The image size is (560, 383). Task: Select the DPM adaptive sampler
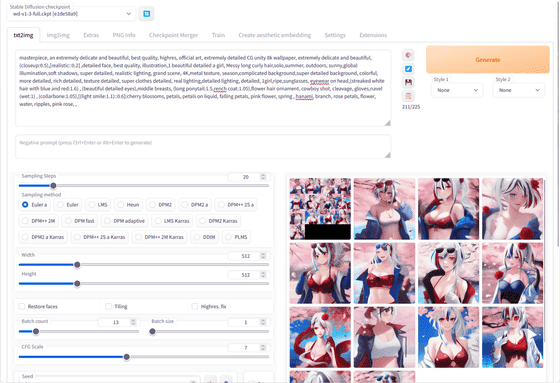[x=124, y=221]
